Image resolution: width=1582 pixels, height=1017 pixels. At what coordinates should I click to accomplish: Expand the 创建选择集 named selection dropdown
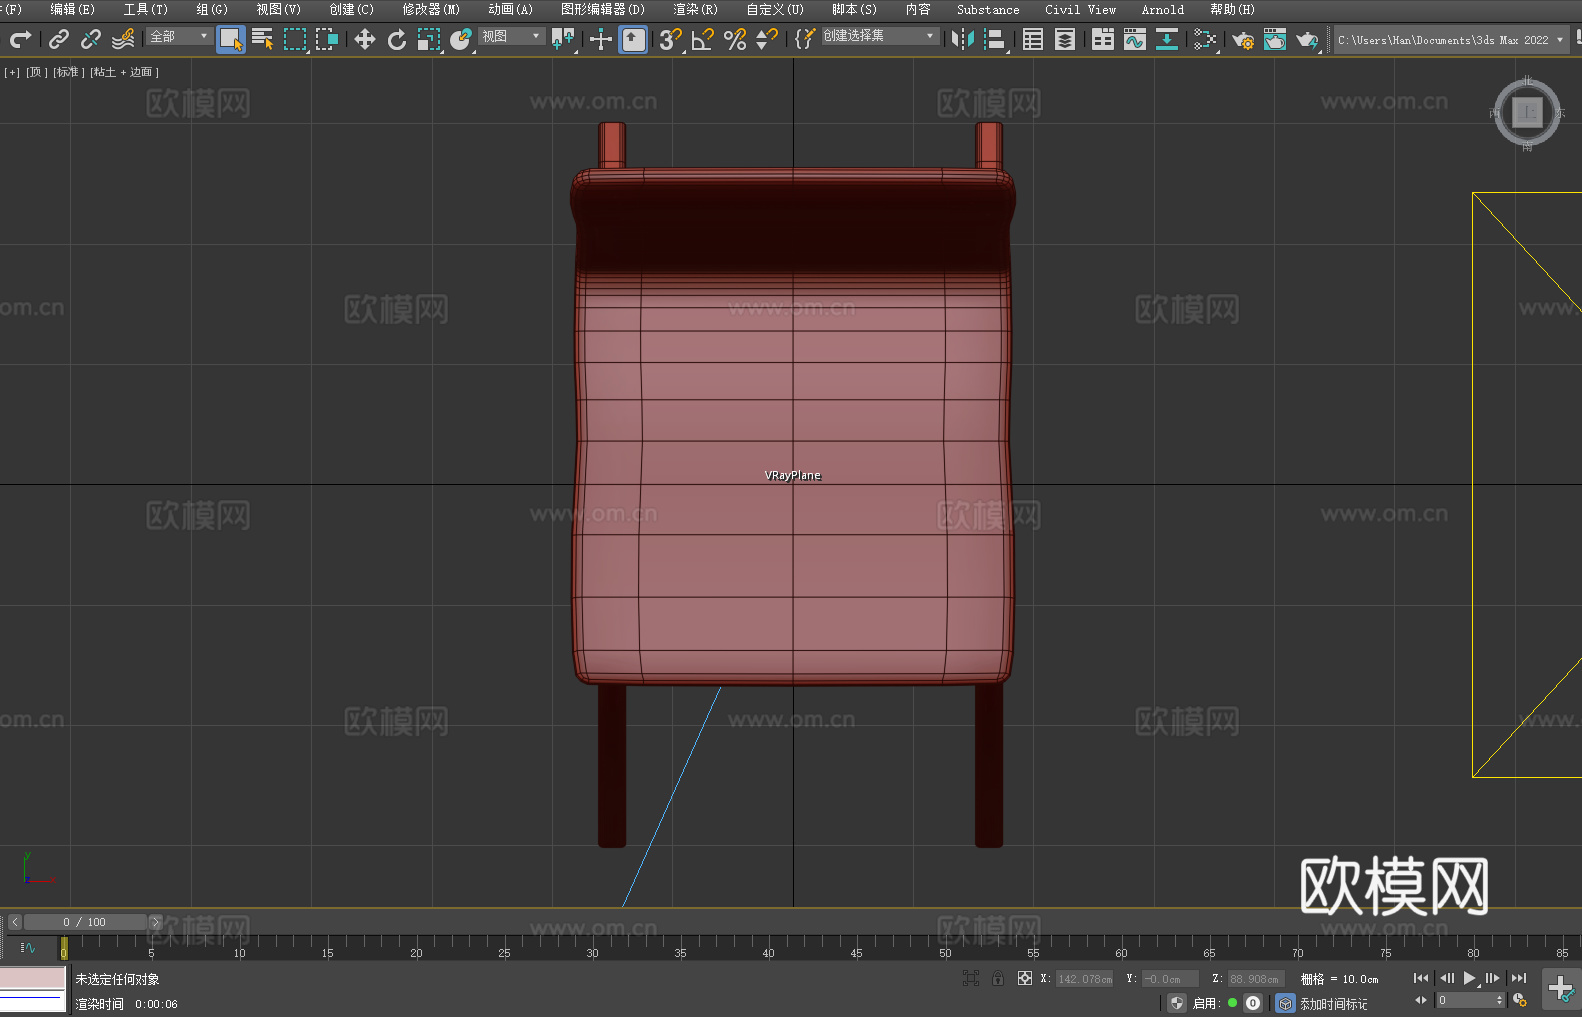pos(880,36)
